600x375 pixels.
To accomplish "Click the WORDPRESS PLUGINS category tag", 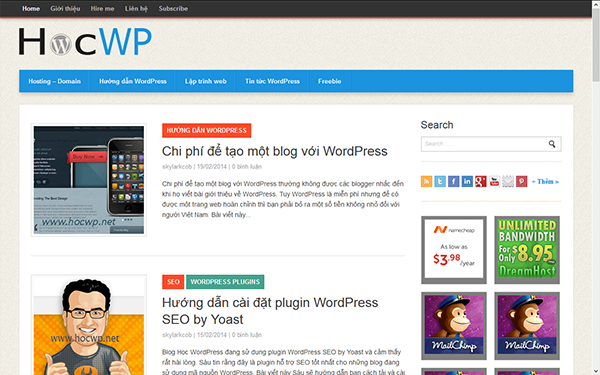I will pyautogui.click(x=225, y=282).
